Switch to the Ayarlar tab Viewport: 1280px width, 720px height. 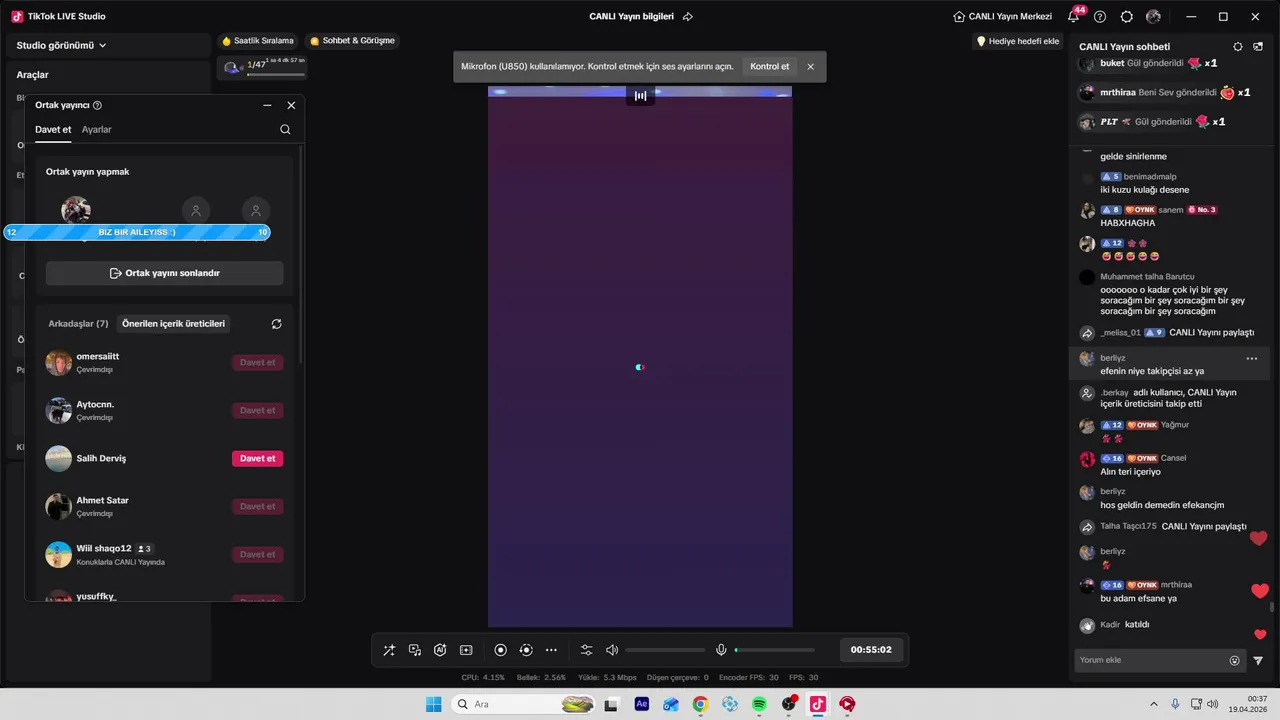click(97, 130)
